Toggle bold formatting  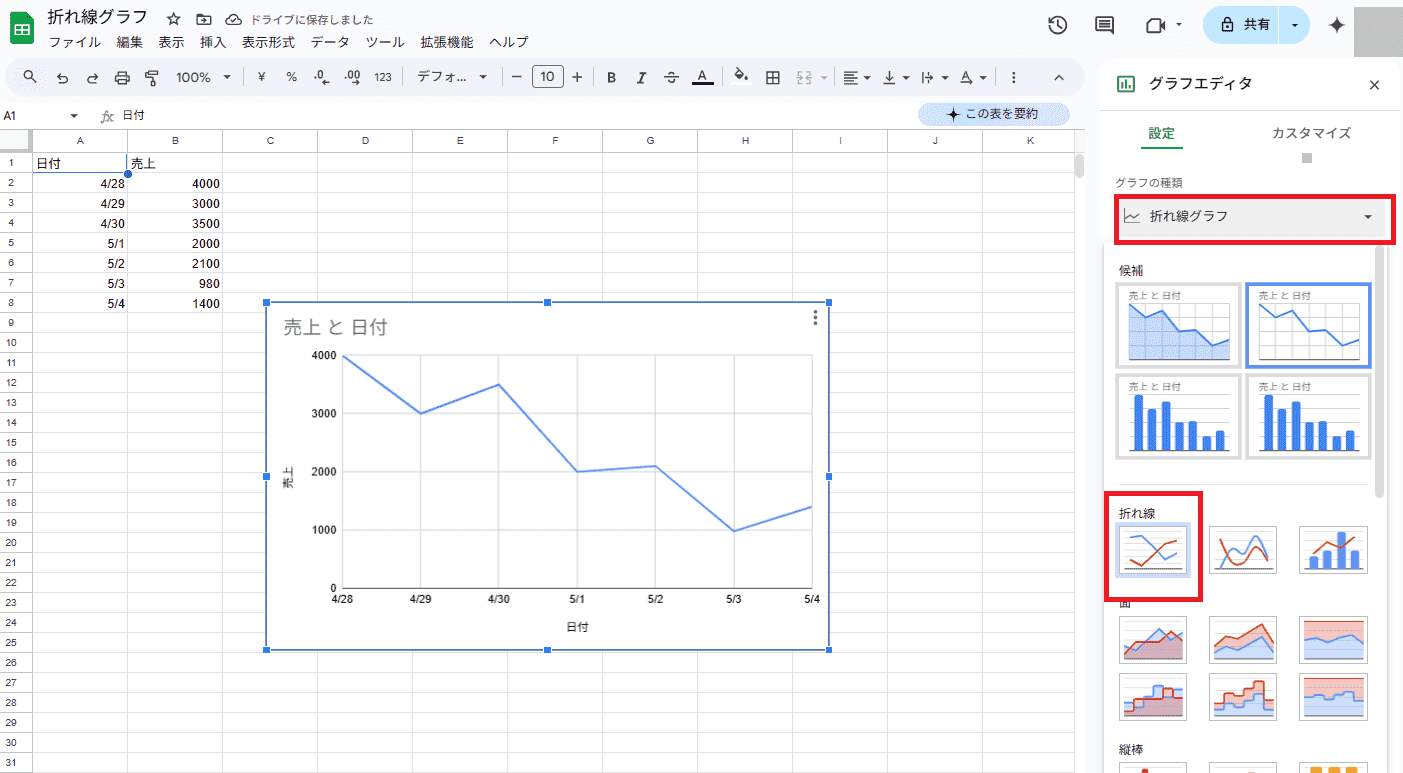pos(611,77)
